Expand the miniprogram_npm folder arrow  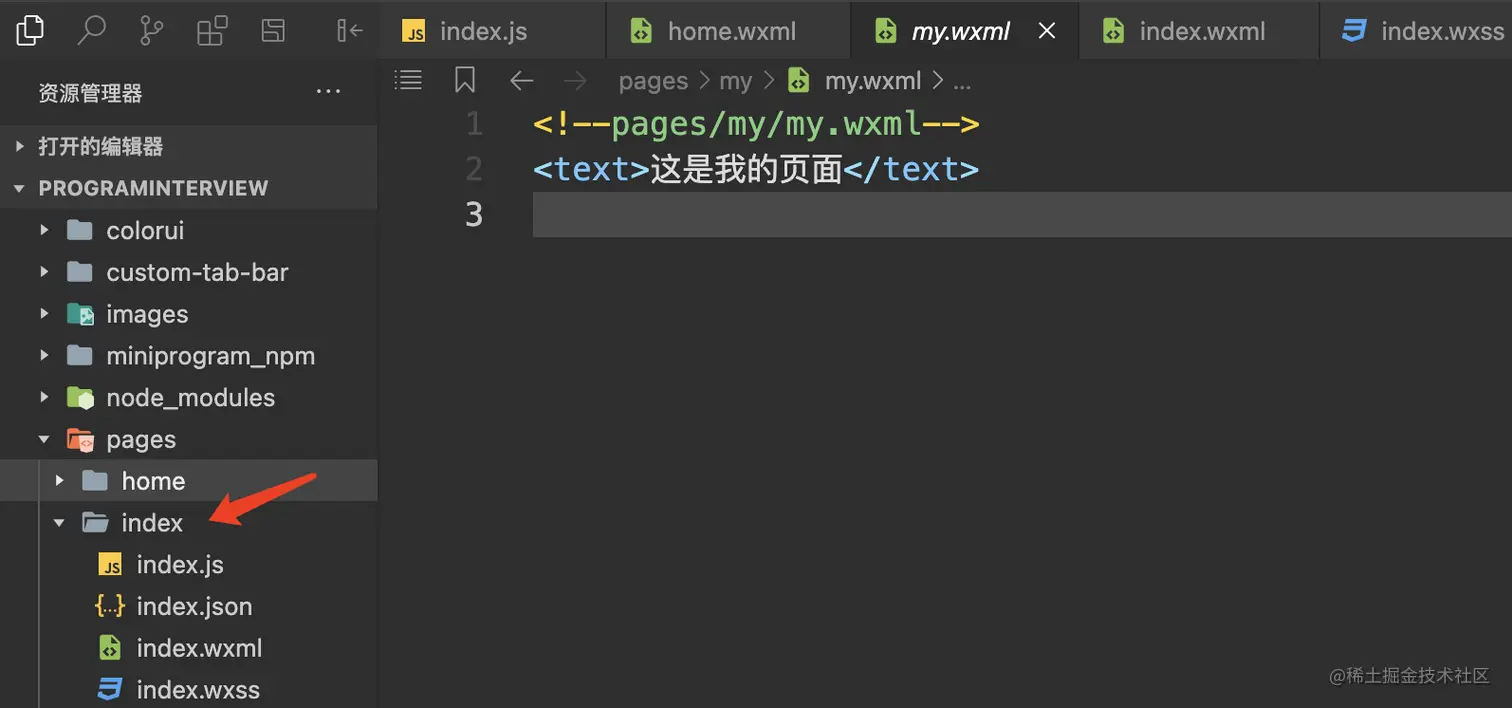(44, 356)
